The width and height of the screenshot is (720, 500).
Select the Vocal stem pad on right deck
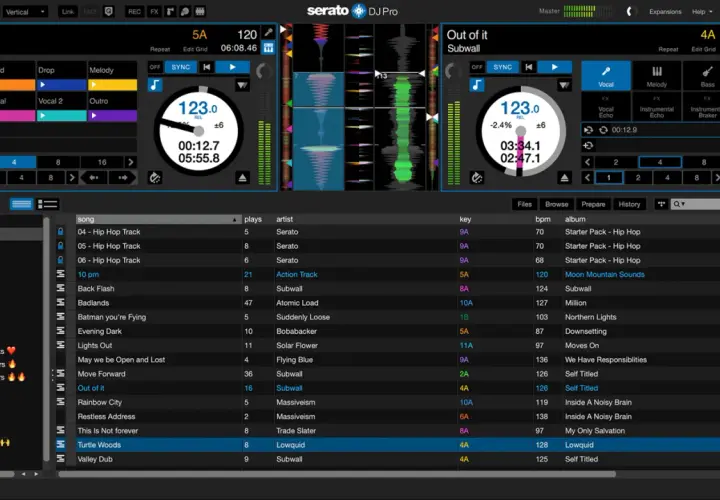click(x=606, y=76)
